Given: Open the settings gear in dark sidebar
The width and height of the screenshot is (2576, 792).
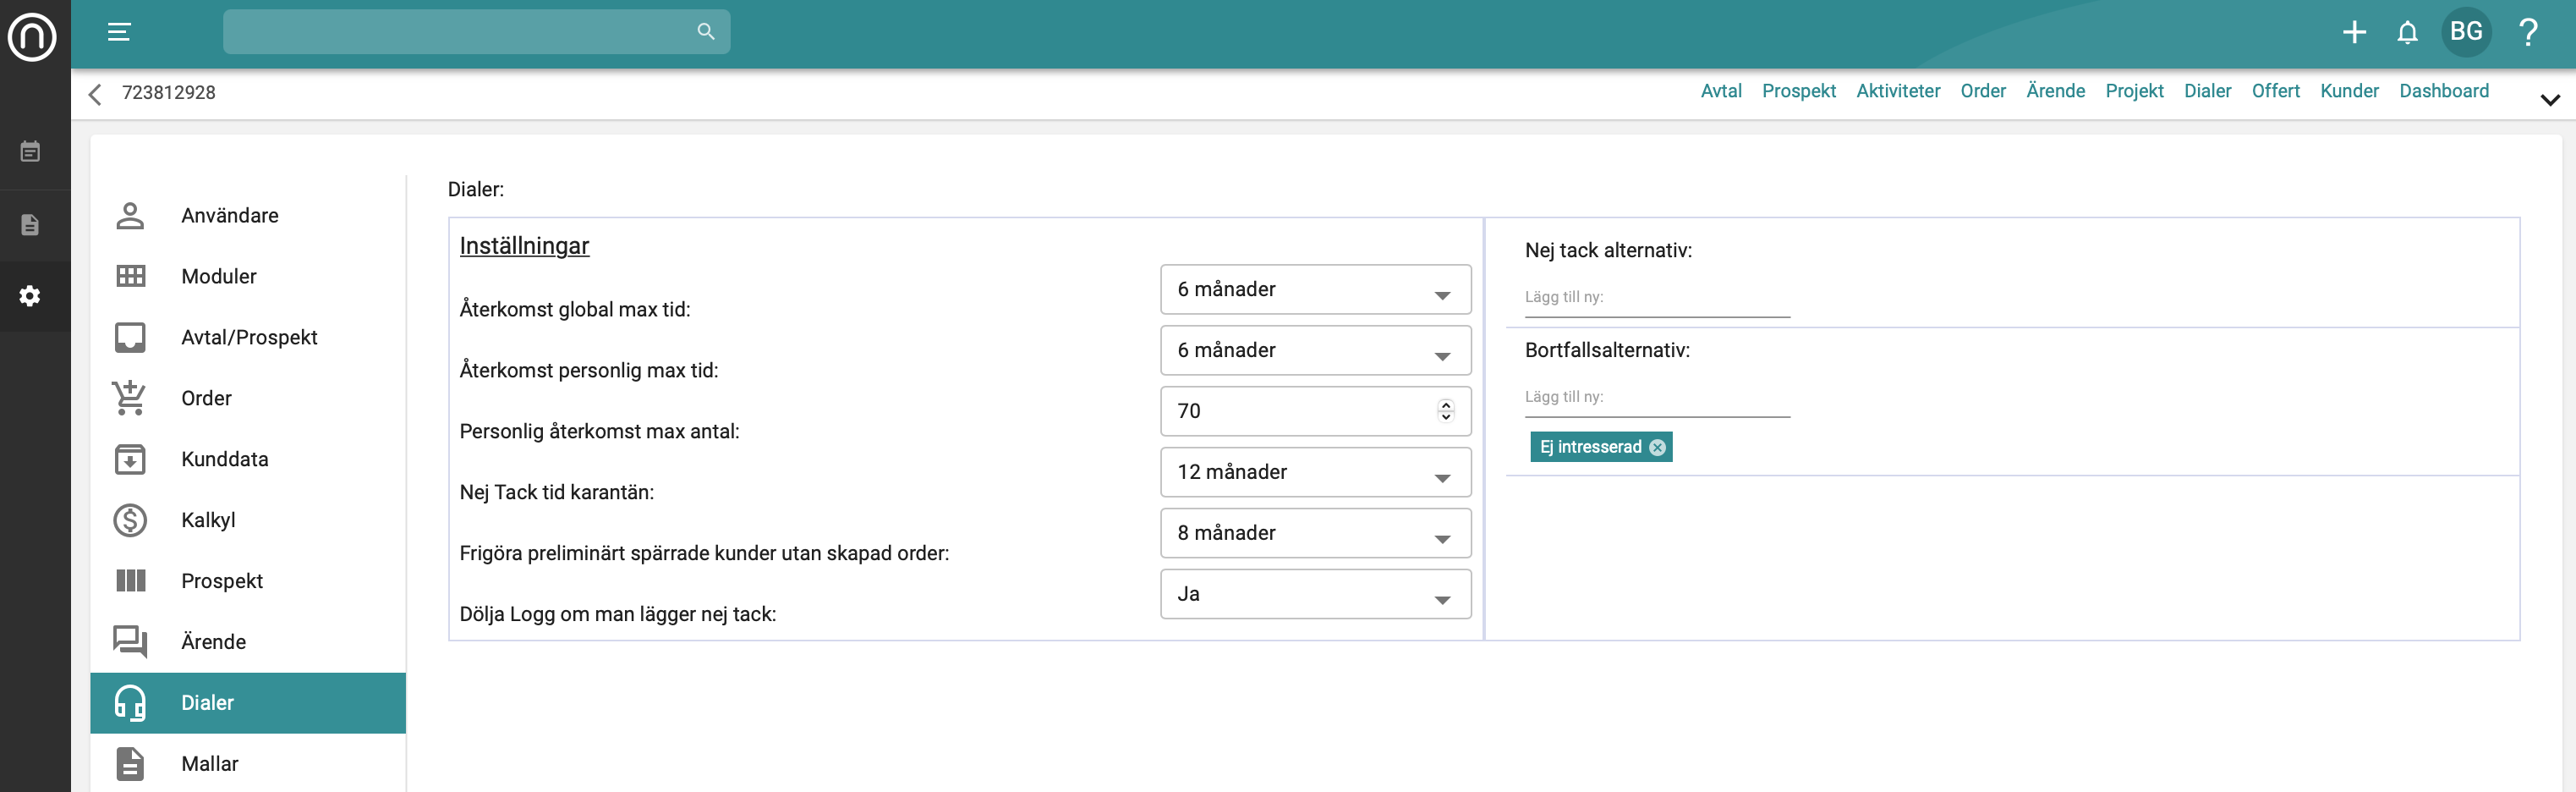Looking at the screenshot, I should tap(30, 296).
